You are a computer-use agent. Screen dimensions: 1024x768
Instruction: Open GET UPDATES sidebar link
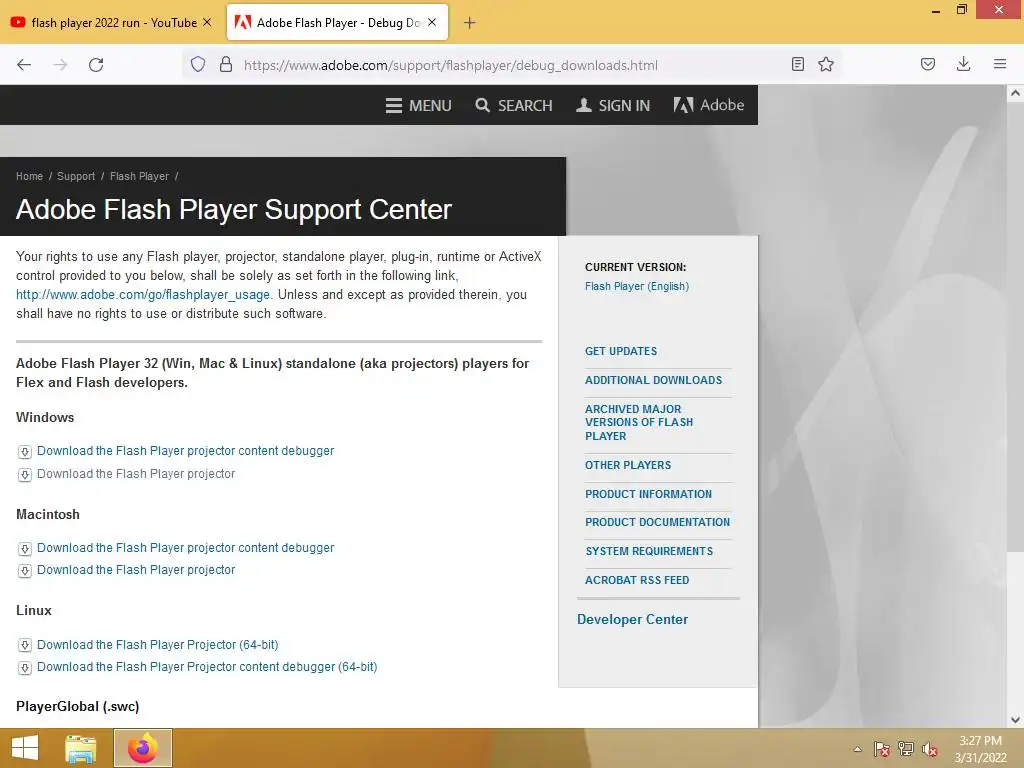pyautogui.click(x=621, y=351)
